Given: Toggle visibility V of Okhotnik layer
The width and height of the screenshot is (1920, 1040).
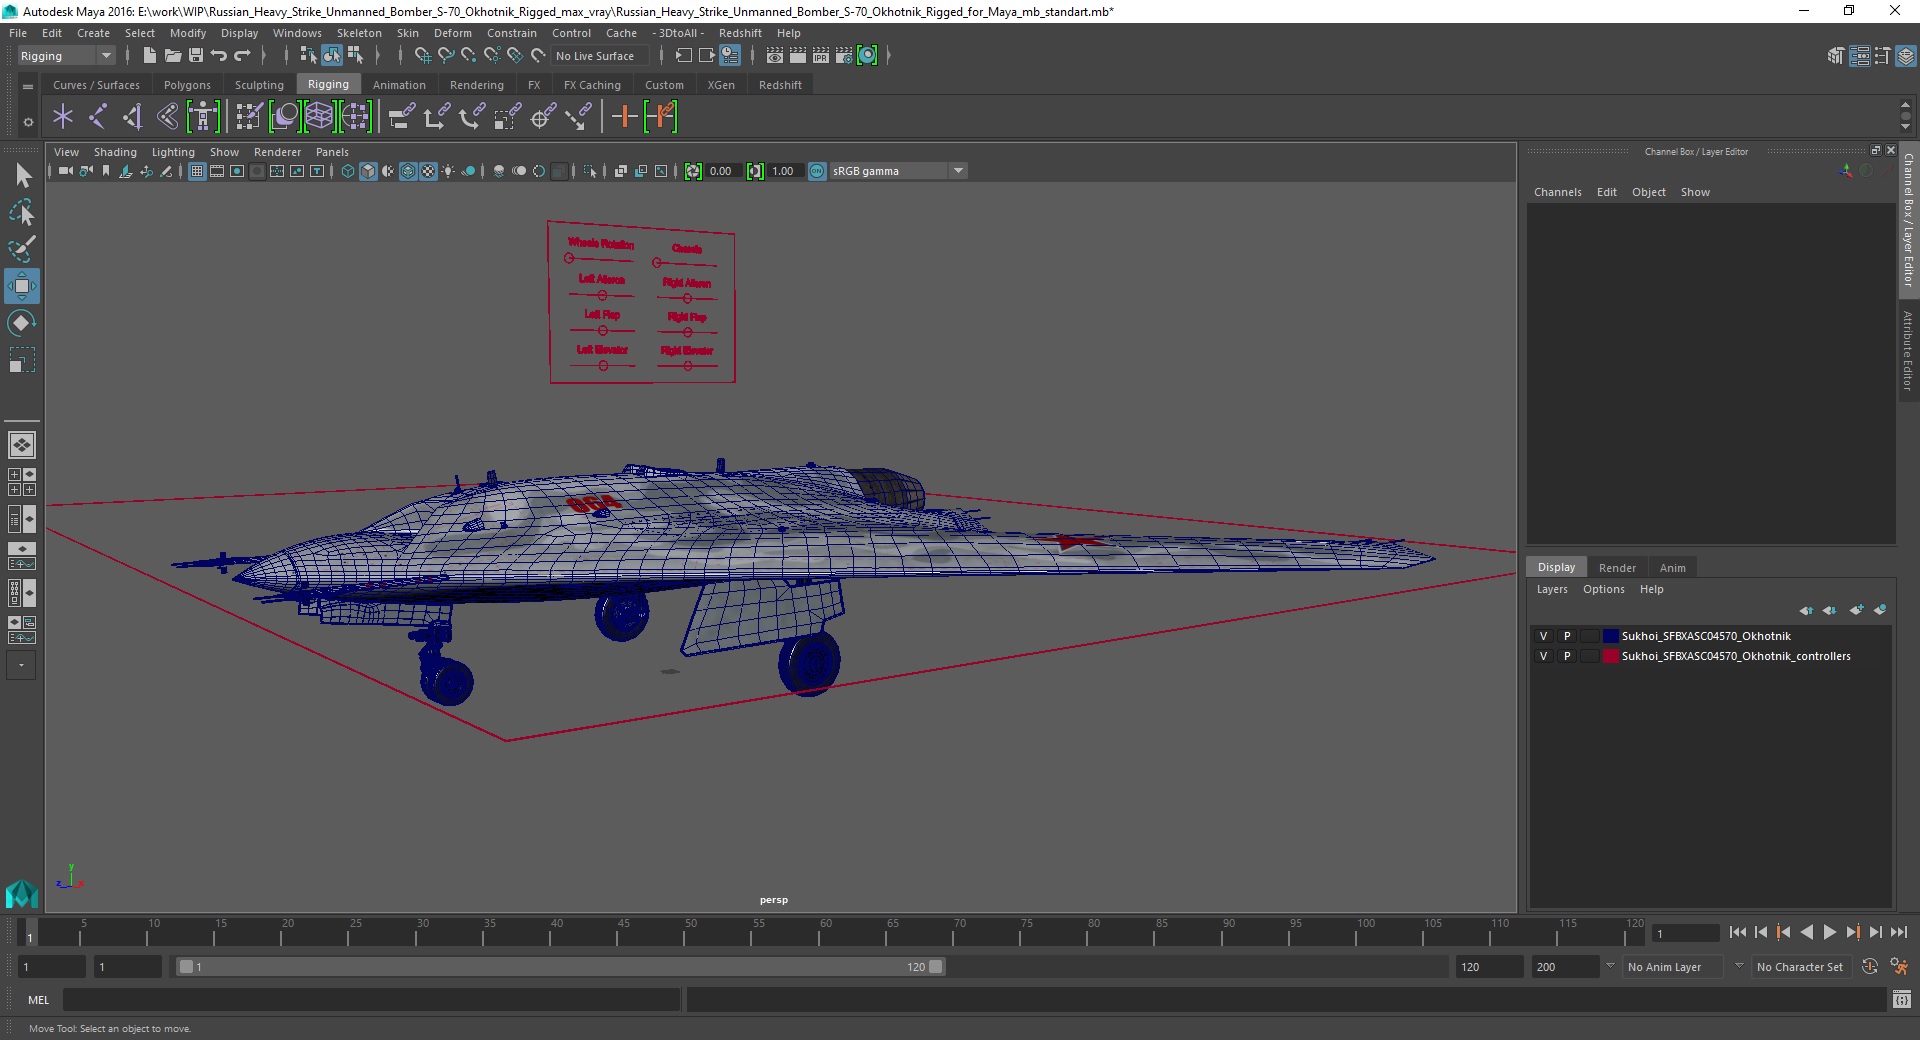Looking at the screenshot, I should click(1543, 636).
